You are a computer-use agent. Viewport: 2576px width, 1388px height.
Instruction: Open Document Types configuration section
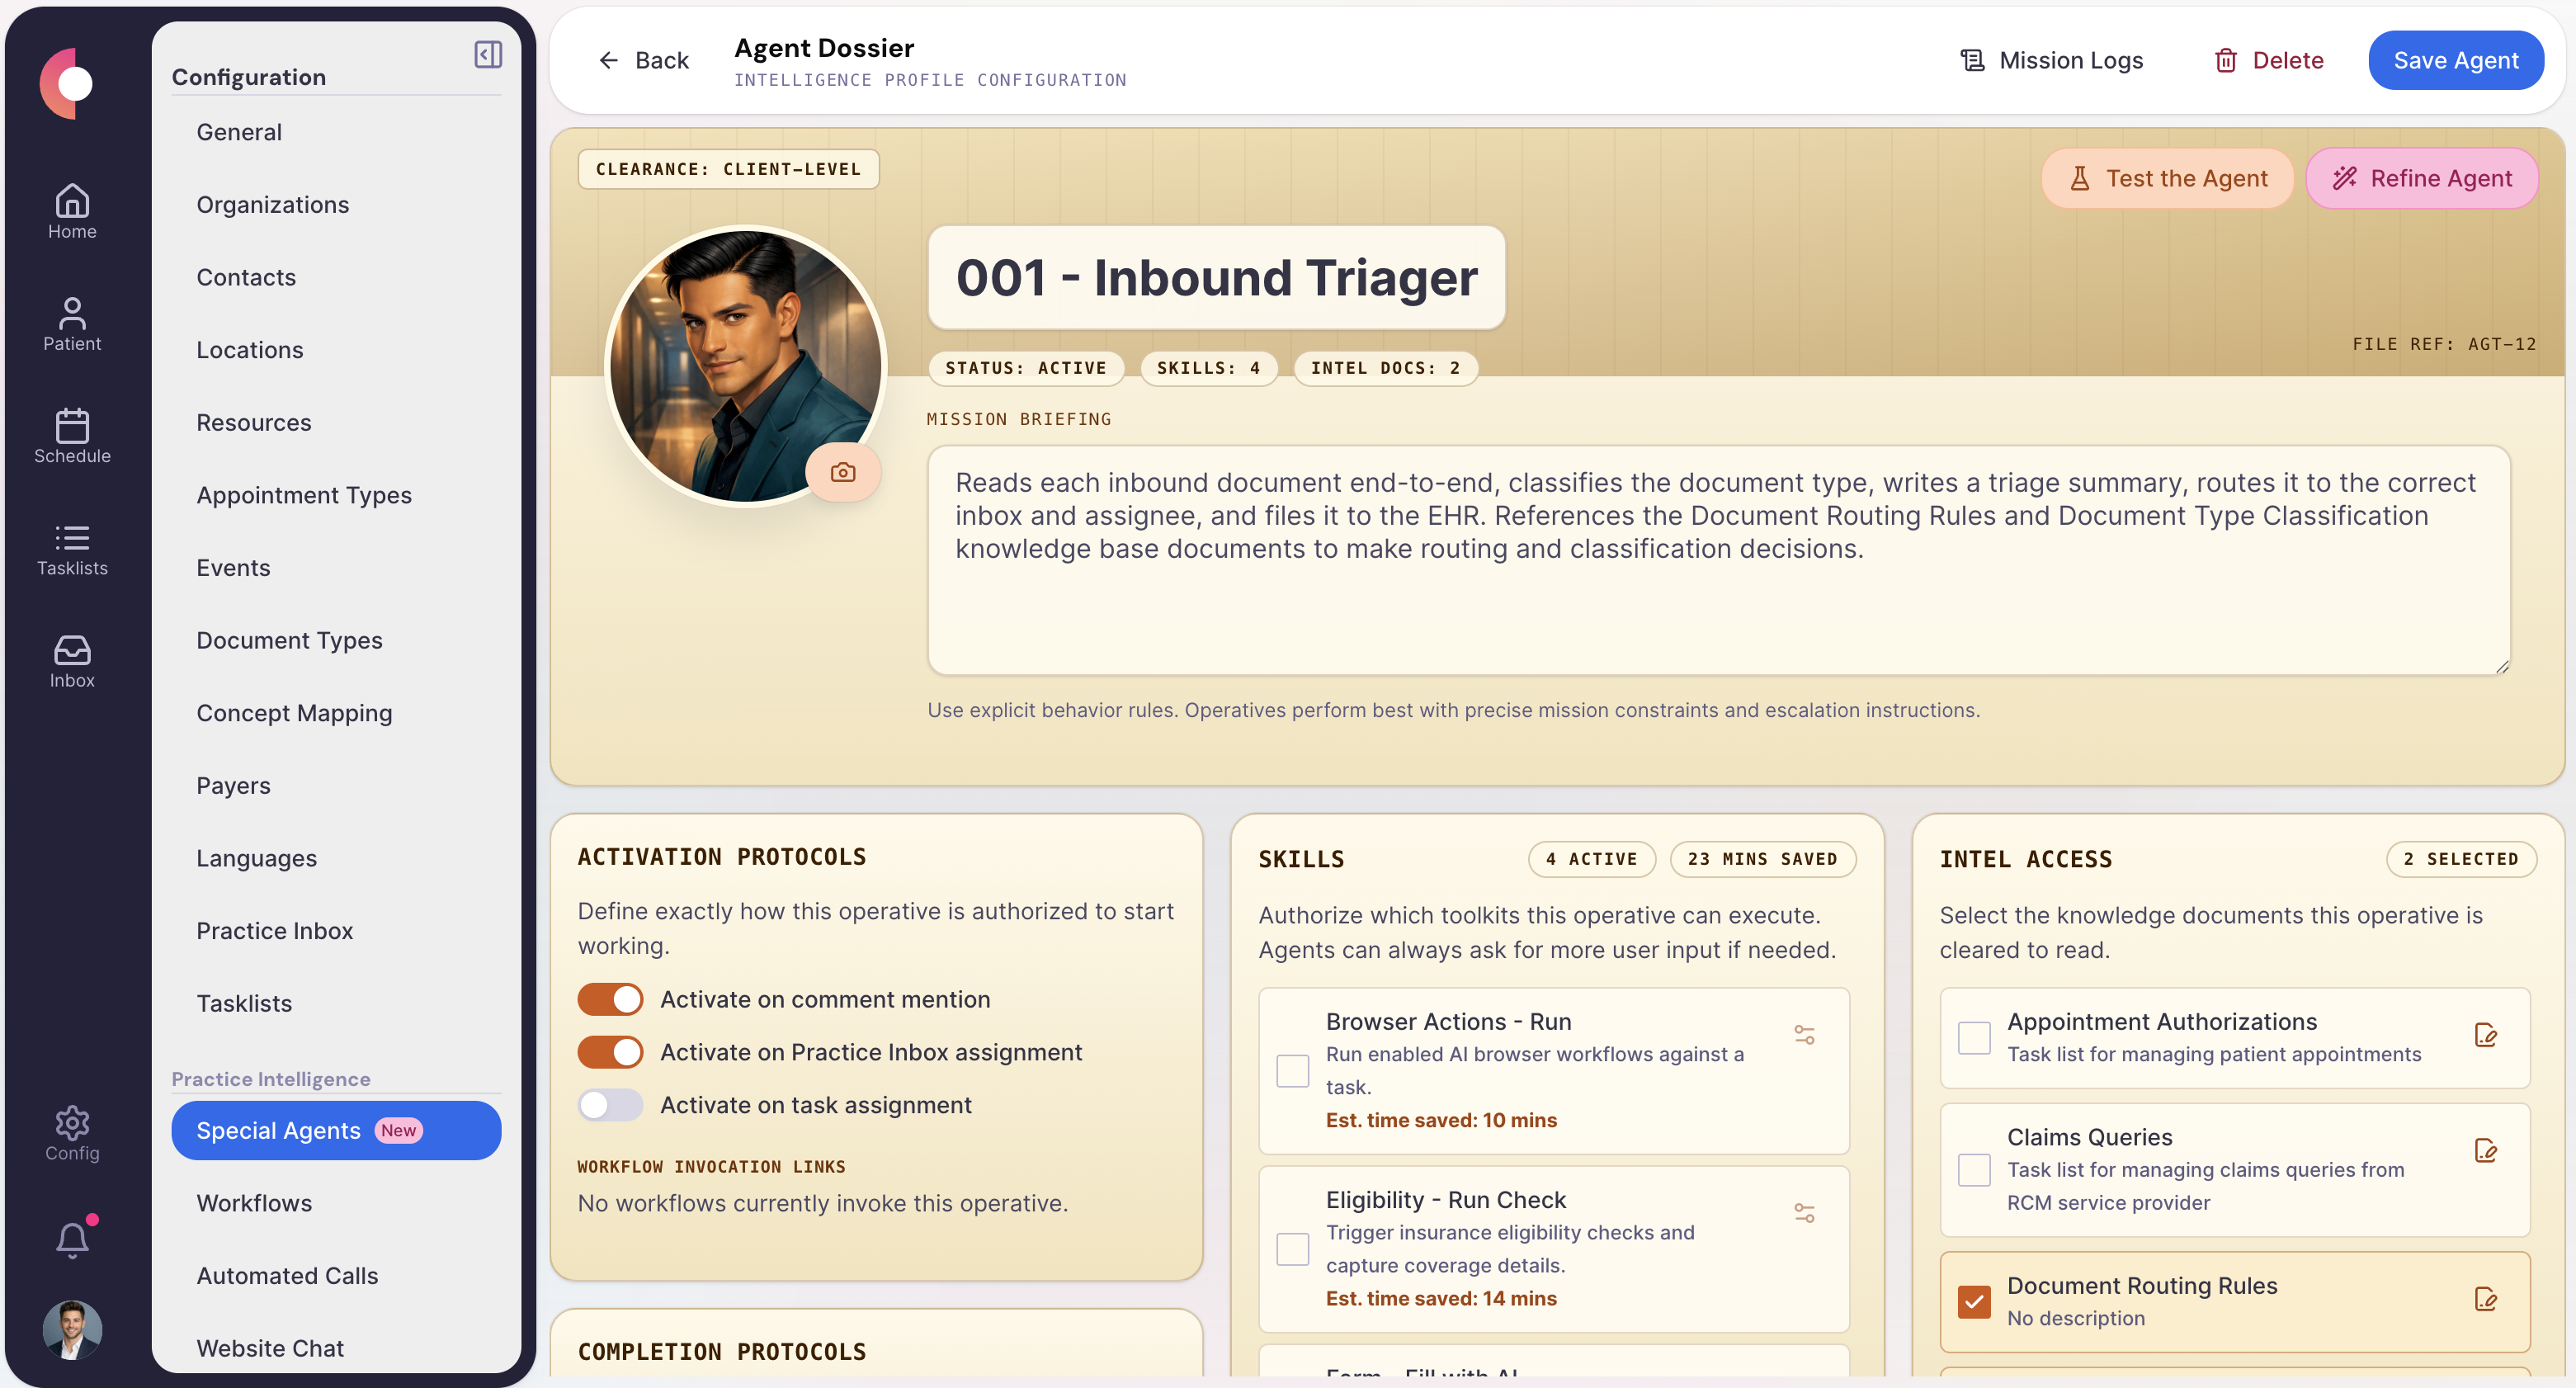click(x=289, y=640)
